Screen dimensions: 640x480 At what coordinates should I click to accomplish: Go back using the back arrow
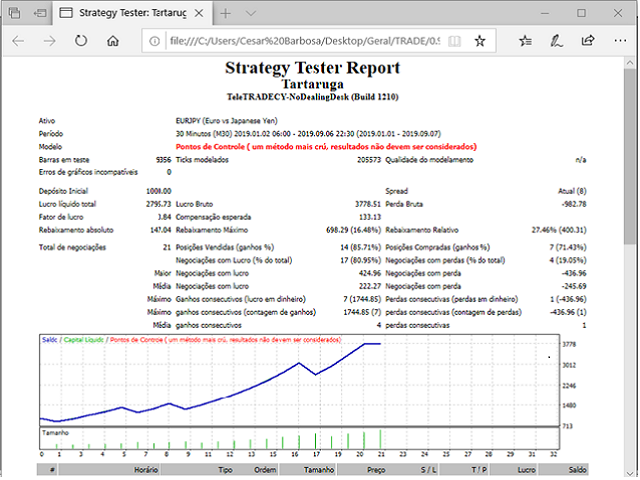coord(20,42)
